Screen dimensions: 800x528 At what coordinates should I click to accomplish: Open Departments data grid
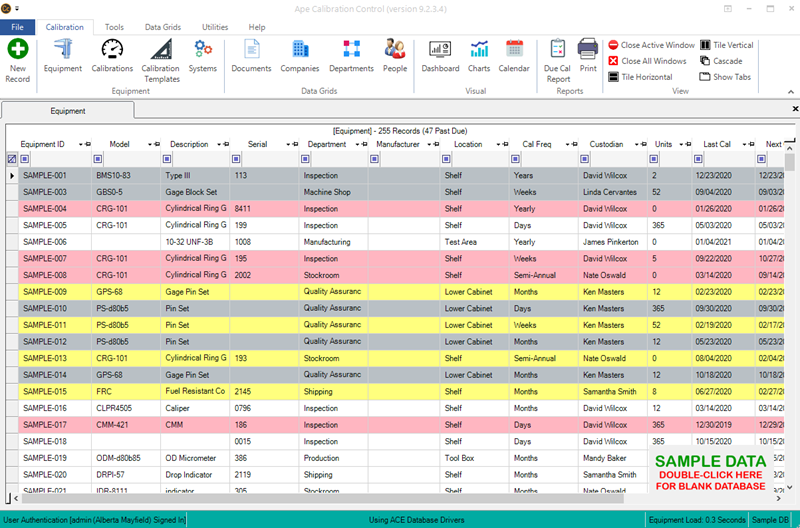tap(351, 55)
